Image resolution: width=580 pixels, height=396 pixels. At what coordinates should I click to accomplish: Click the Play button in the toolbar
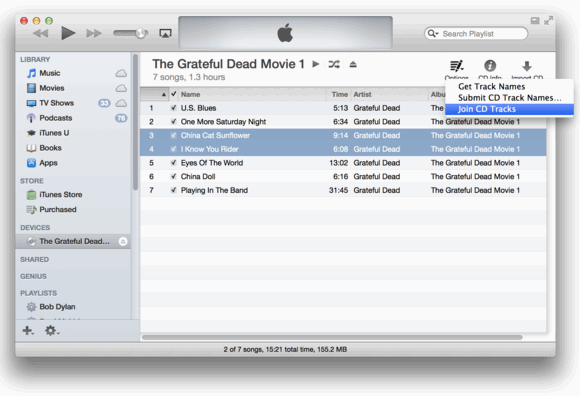click(68, 33)
